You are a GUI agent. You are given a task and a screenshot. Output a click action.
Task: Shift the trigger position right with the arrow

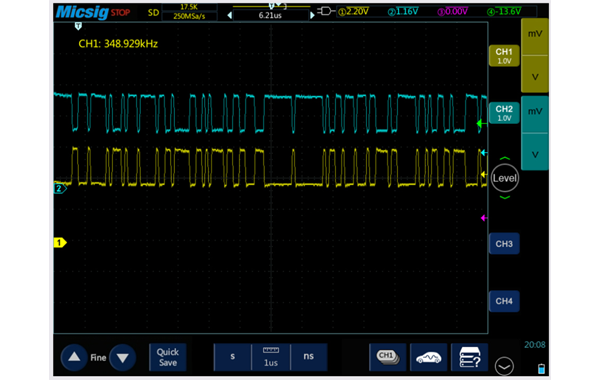312,15
